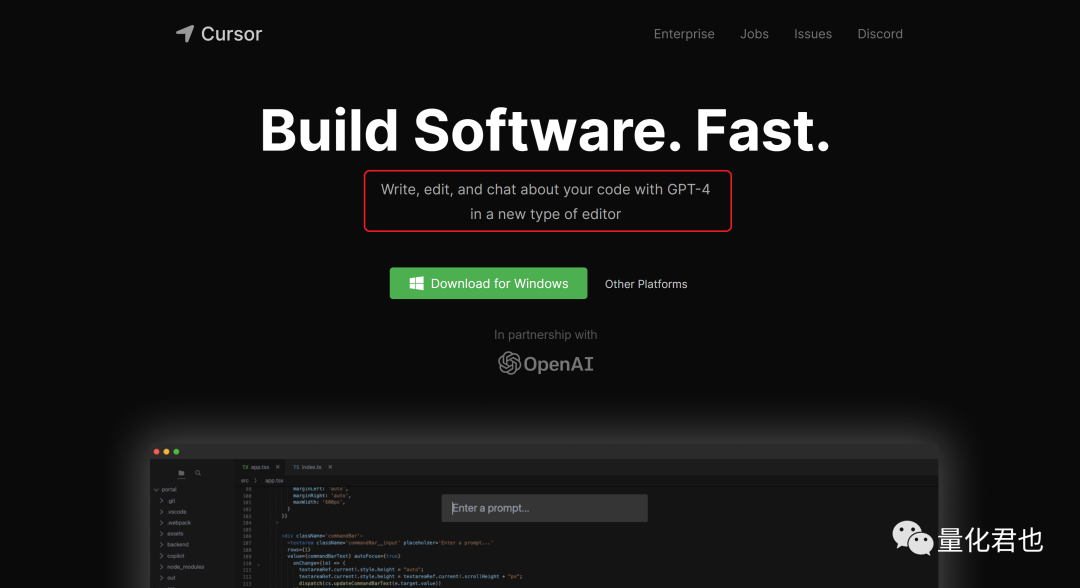Expand the out folder
This screenshot has height=588, width=1080.
tap(161, 578)
